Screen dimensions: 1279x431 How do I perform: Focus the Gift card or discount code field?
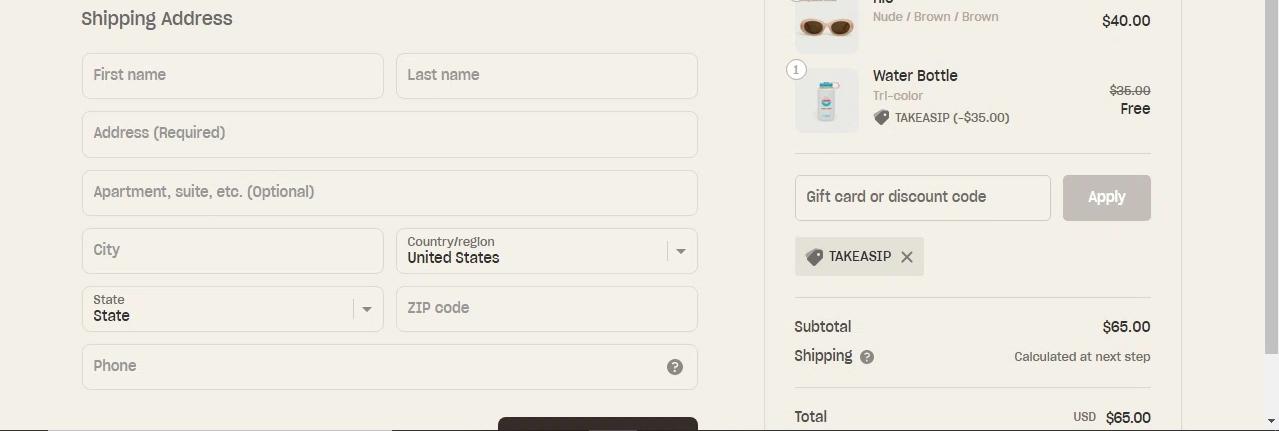point(922,198)
